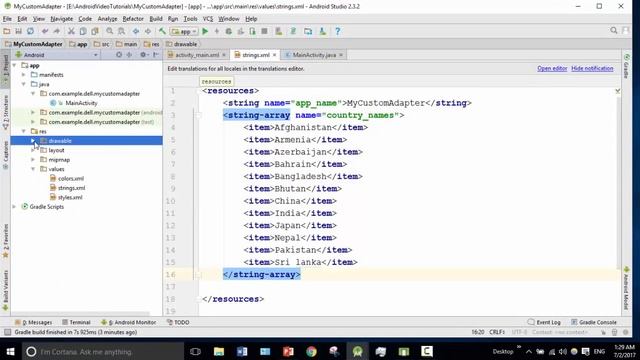Image resolution: width=640 pixels, height=360 pixels.
Task: Click the Cortana search box
Action: tap(102, 351)
